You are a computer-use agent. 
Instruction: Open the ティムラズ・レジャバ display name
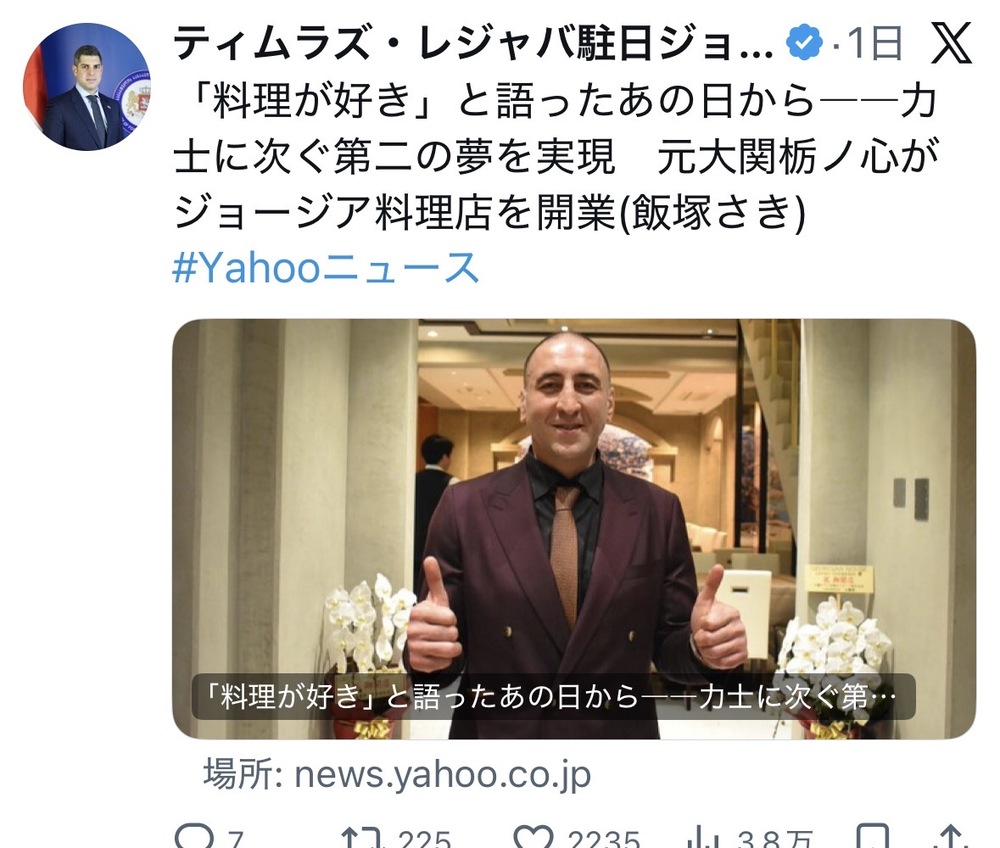coord(473,43)
